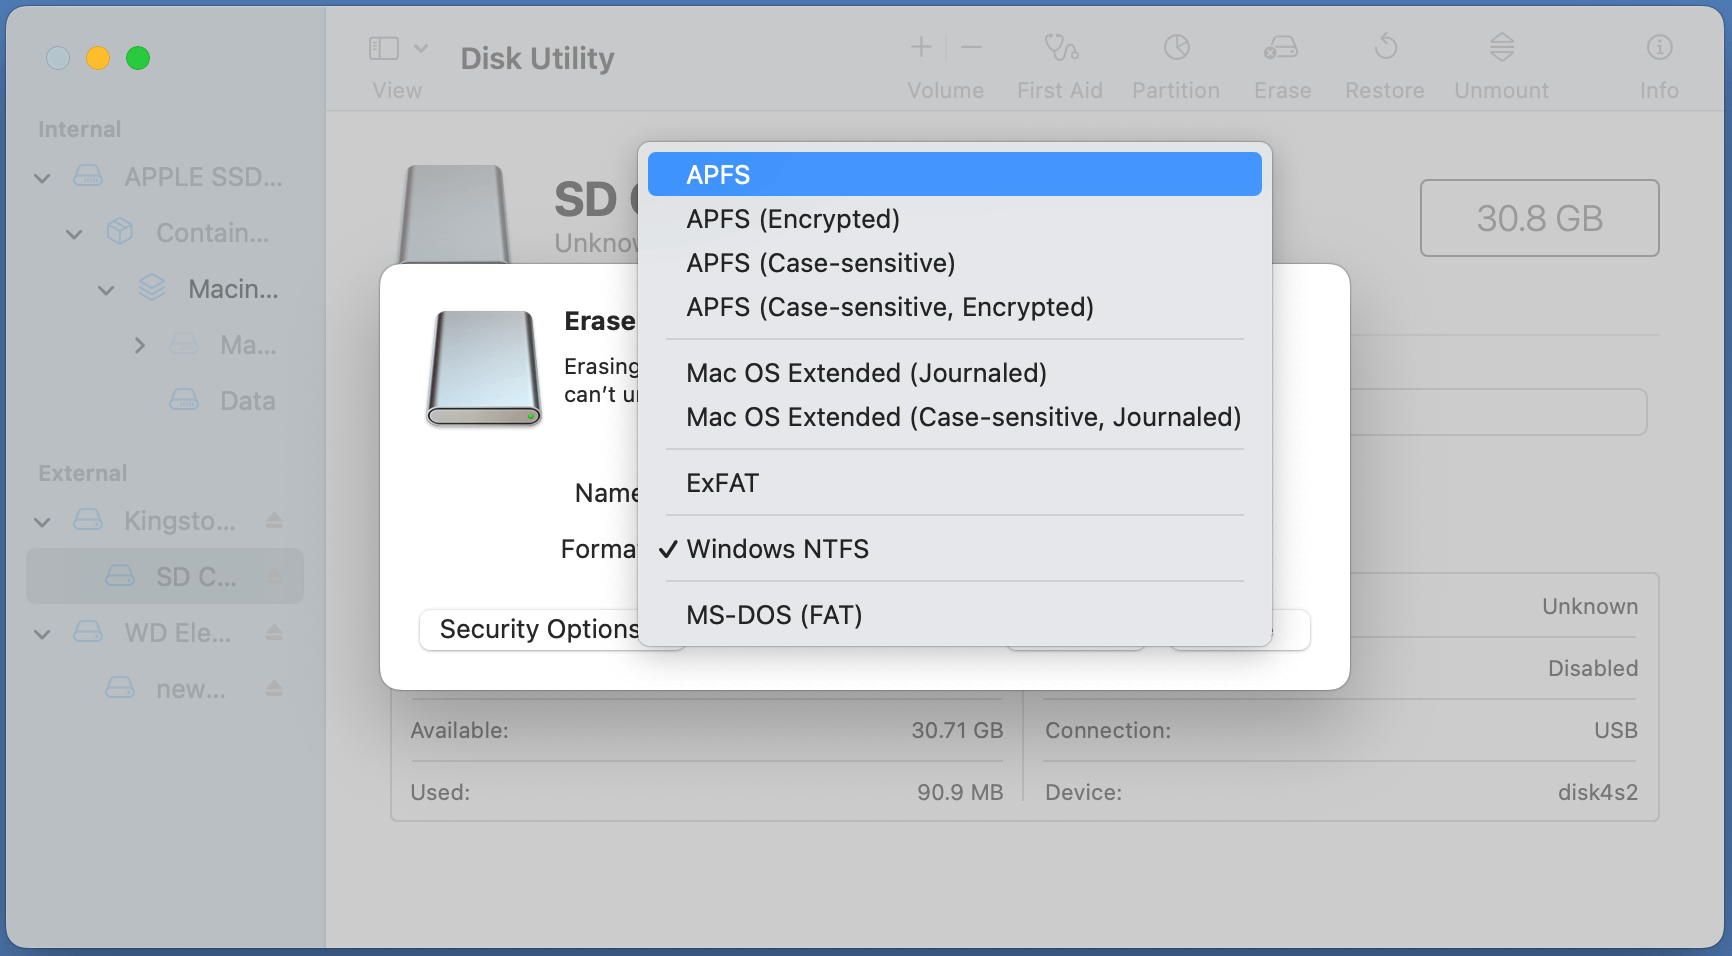The height and width of the screenshot is (956, 1732).
Task: Select the Data volume in sidebar
Action: pos(247,400)
